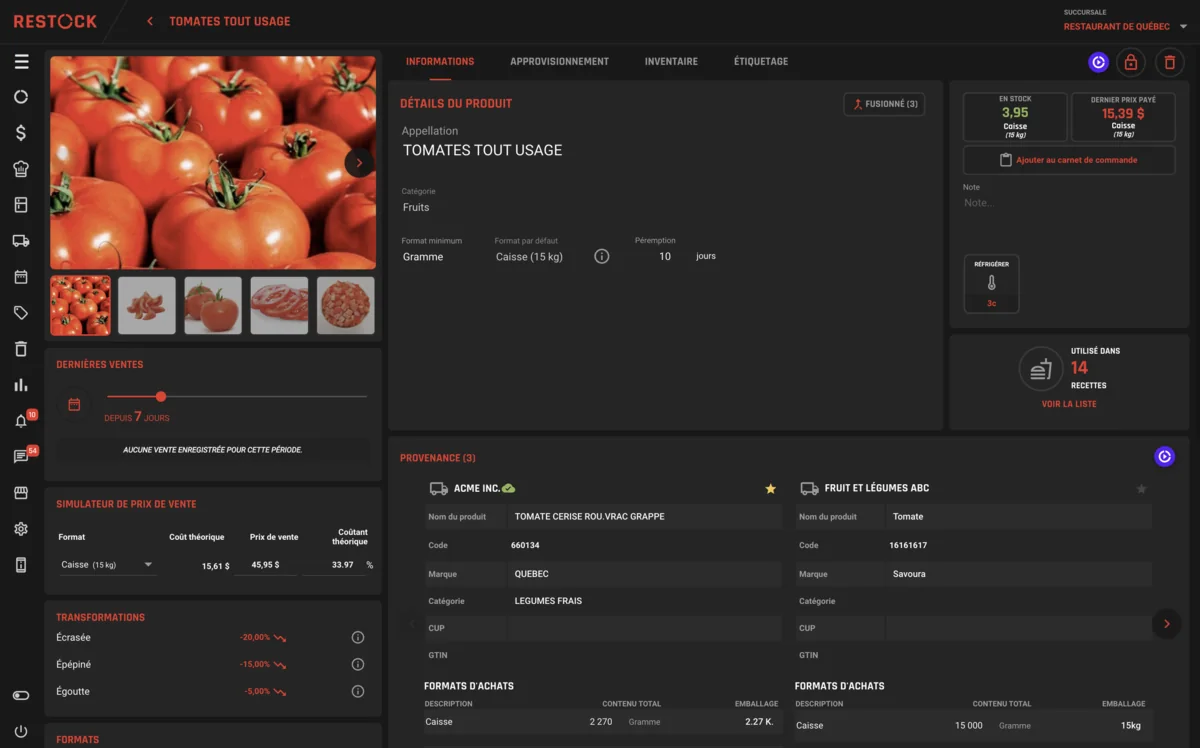Follow the Voir la liste link

pyautogui.click(x=1069, y=404)
